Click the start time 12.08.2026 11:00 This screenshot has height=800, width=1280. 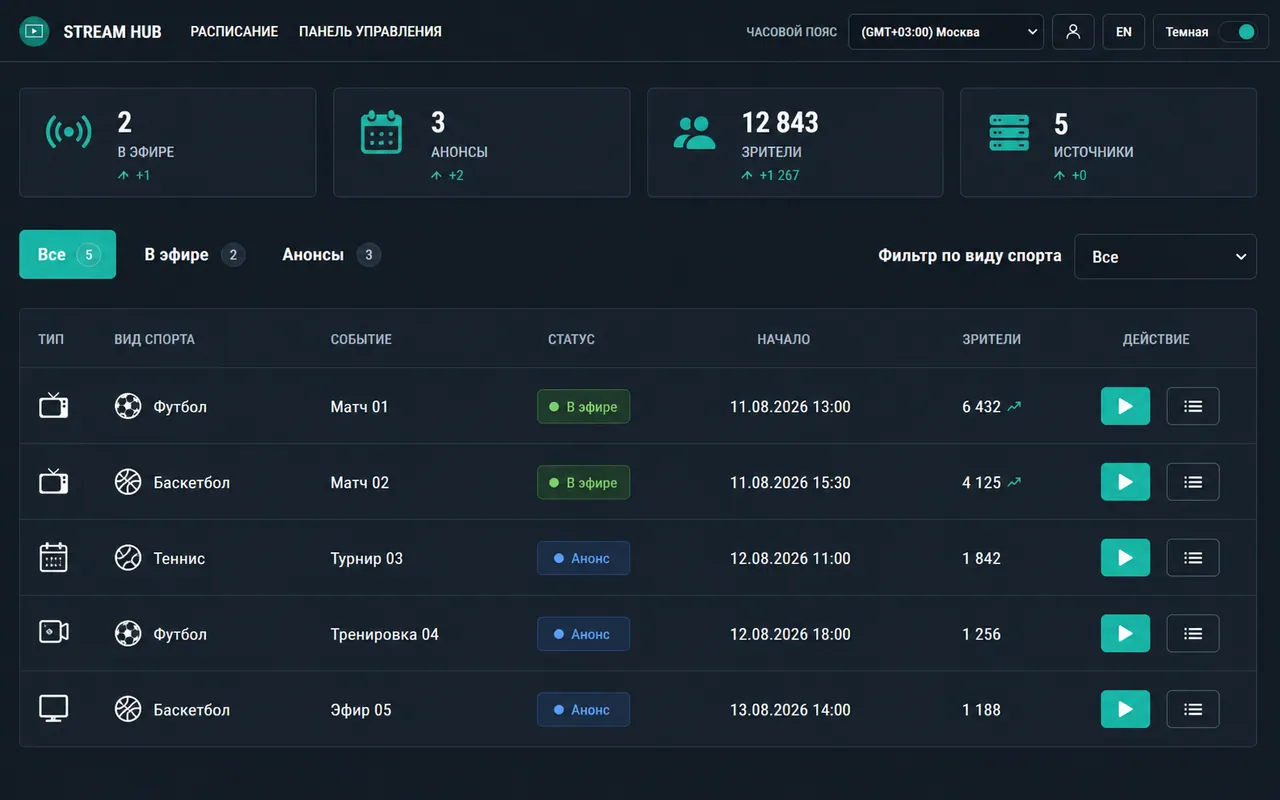click(x=790, y=558)
